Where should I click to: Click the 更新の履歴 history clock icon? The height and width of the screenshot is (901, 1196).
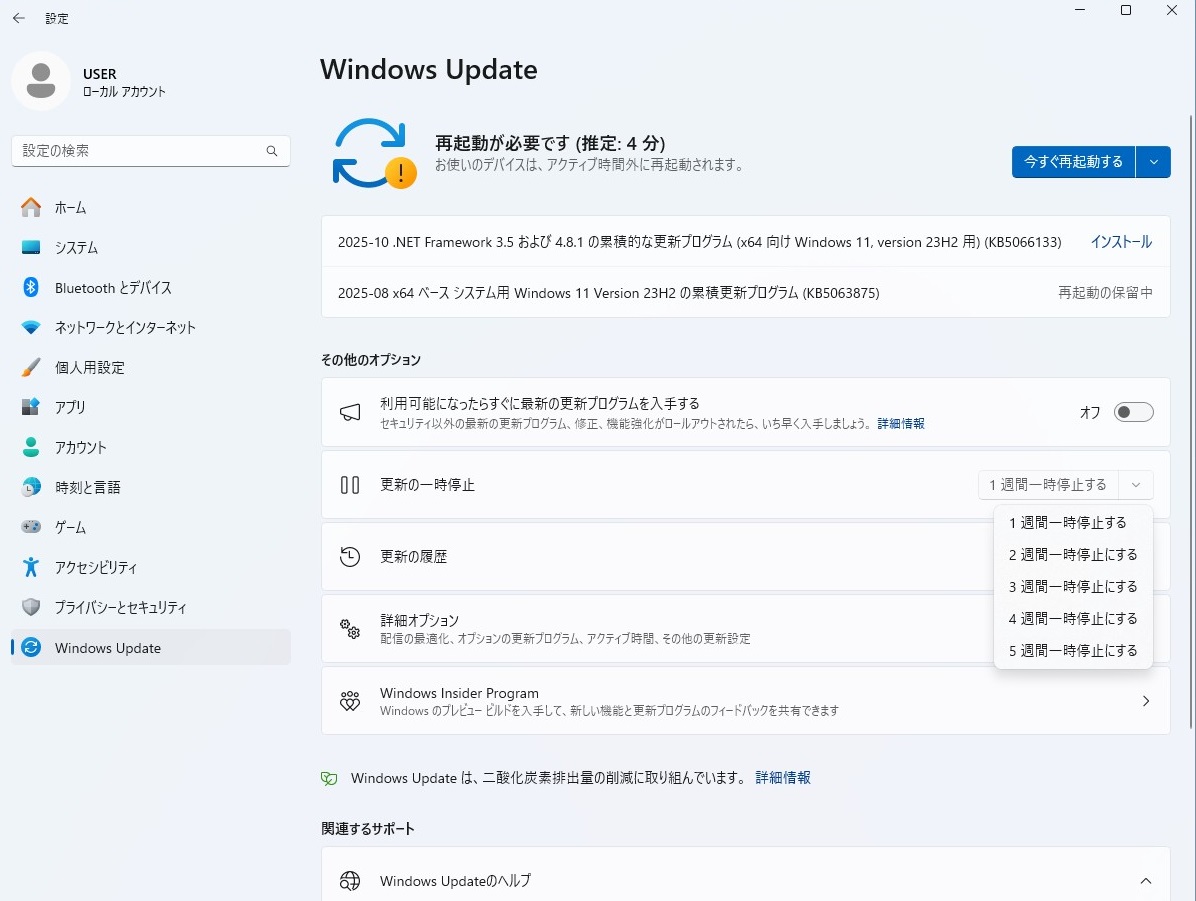pyautogui.click(x=350, y=557)
